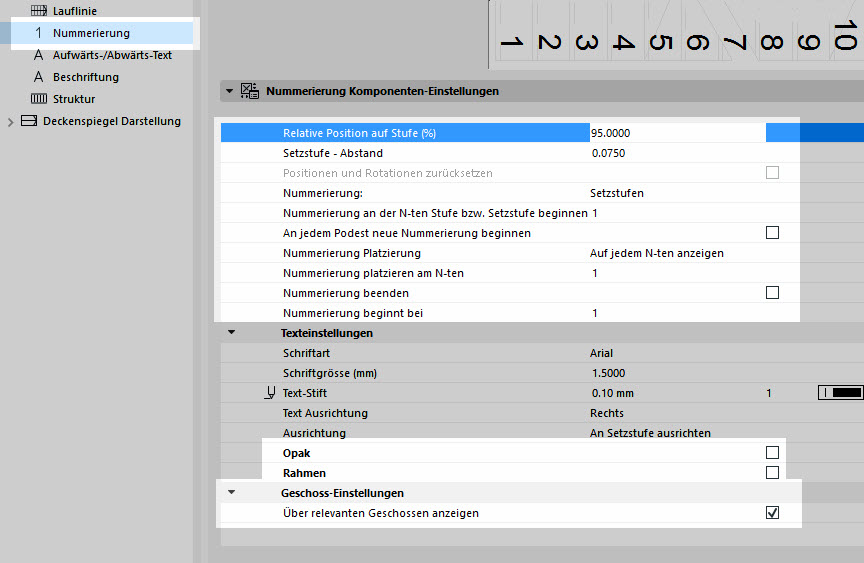
Task: Uncheck Über relevanten Geschossen anzeigen
Action: (x=773, y=512)
